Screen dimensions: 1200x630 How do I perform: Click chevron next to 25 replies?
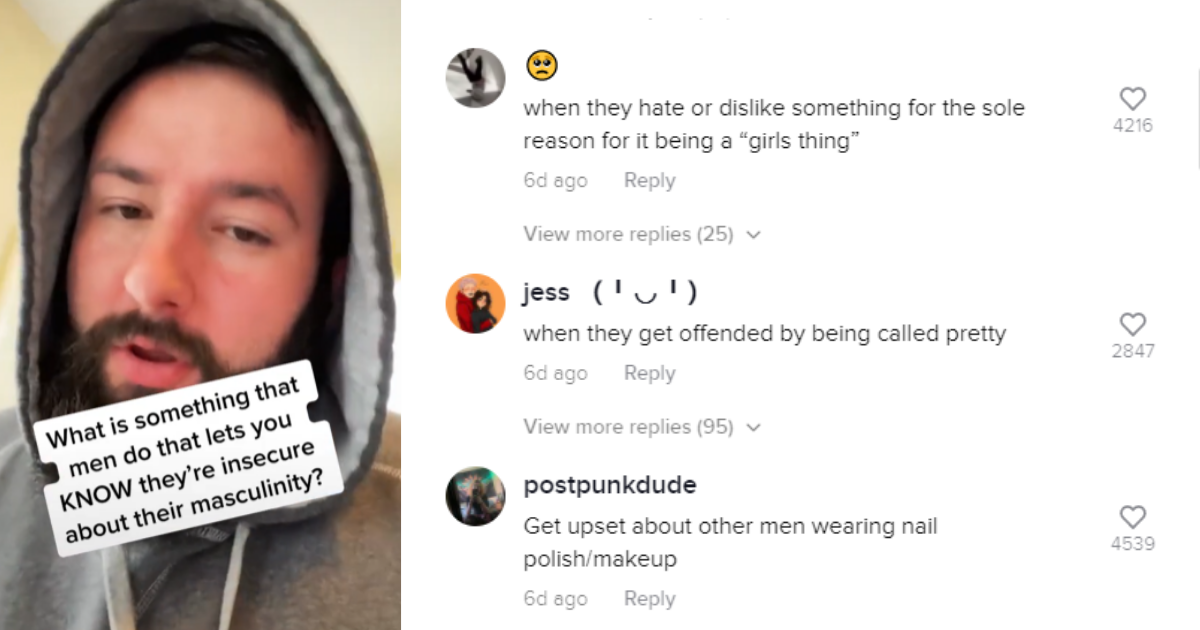click(x=754, y=235)
